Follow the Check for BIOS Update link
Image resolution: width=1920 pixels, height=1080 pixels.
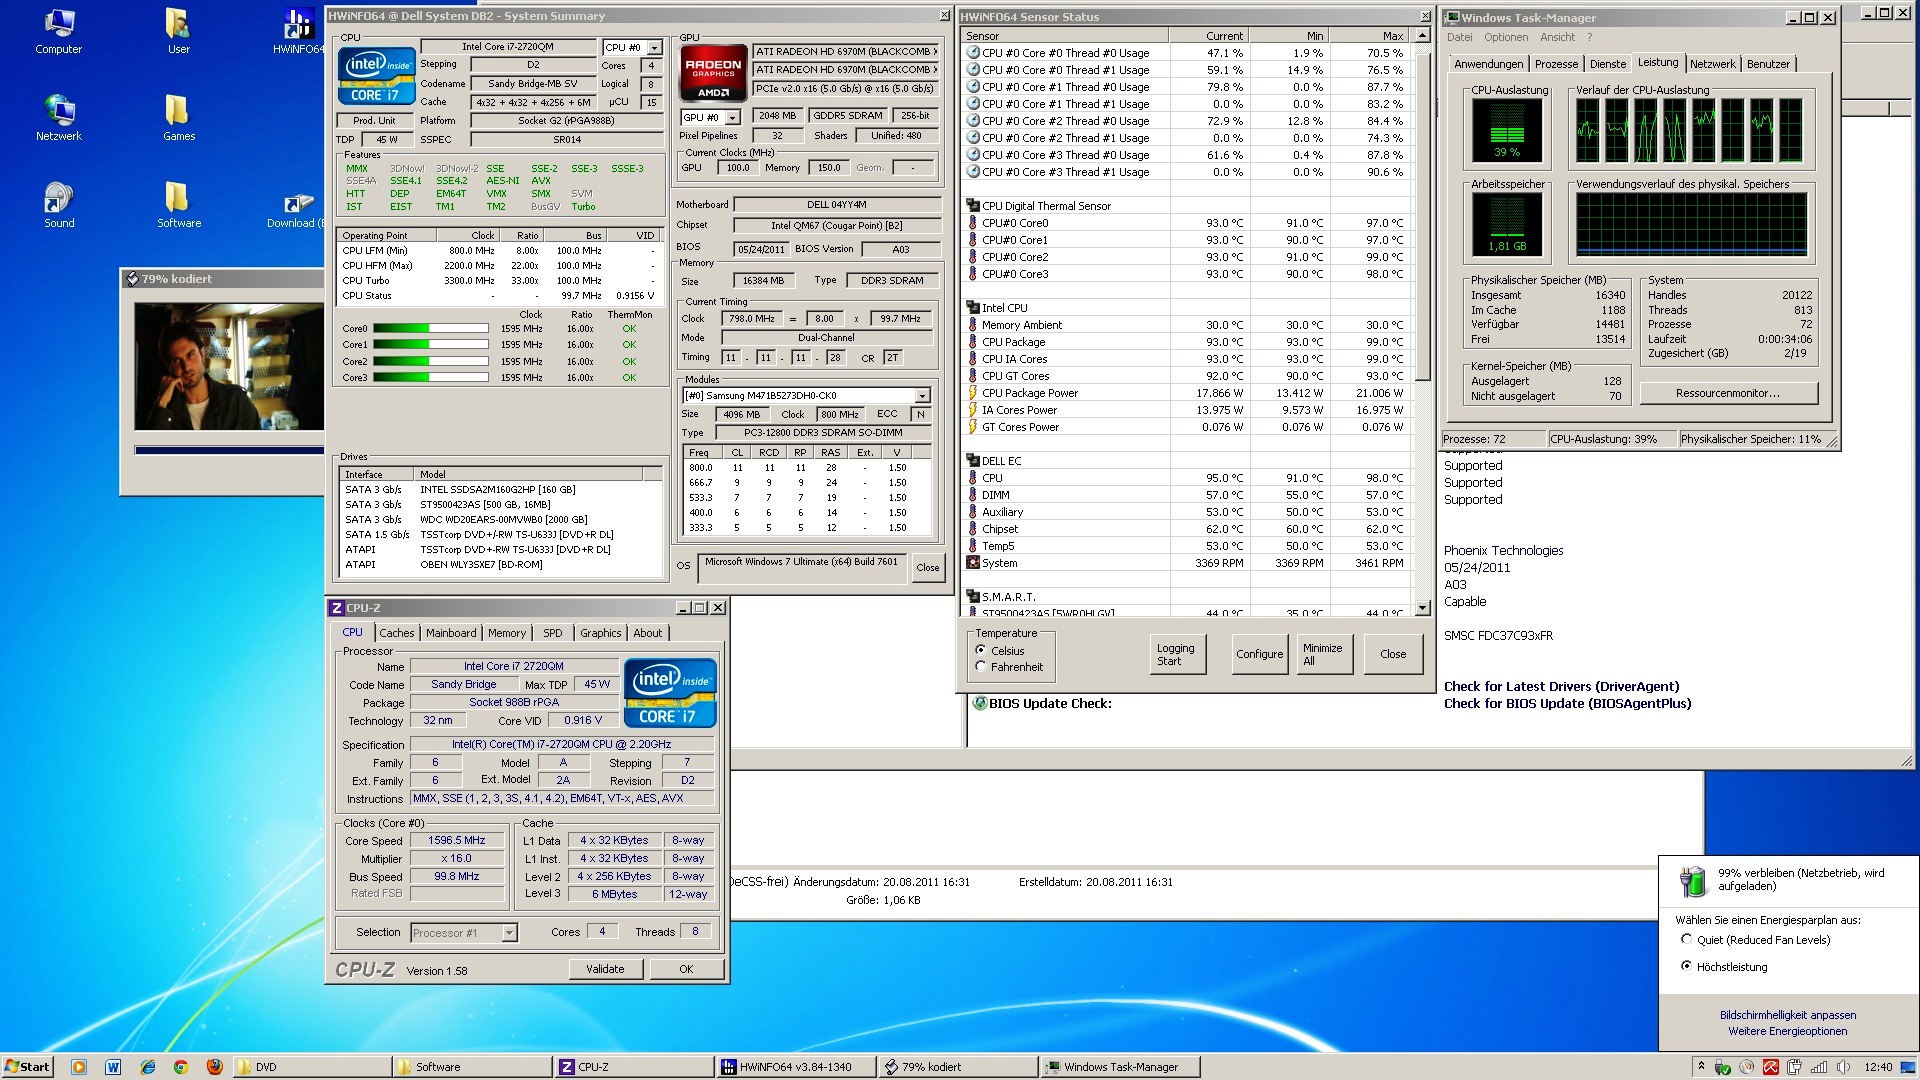click(1567, 703)
